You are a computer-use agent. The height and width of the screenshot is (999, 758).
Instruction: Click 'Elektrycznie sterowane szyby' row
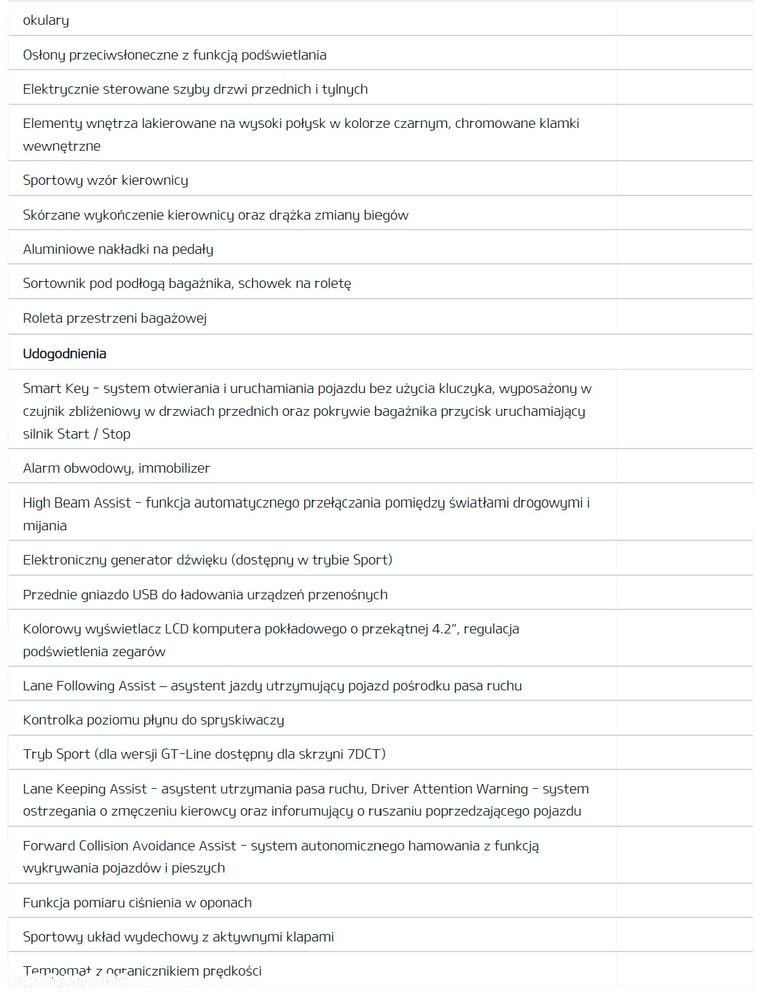[x=195, y=89]
